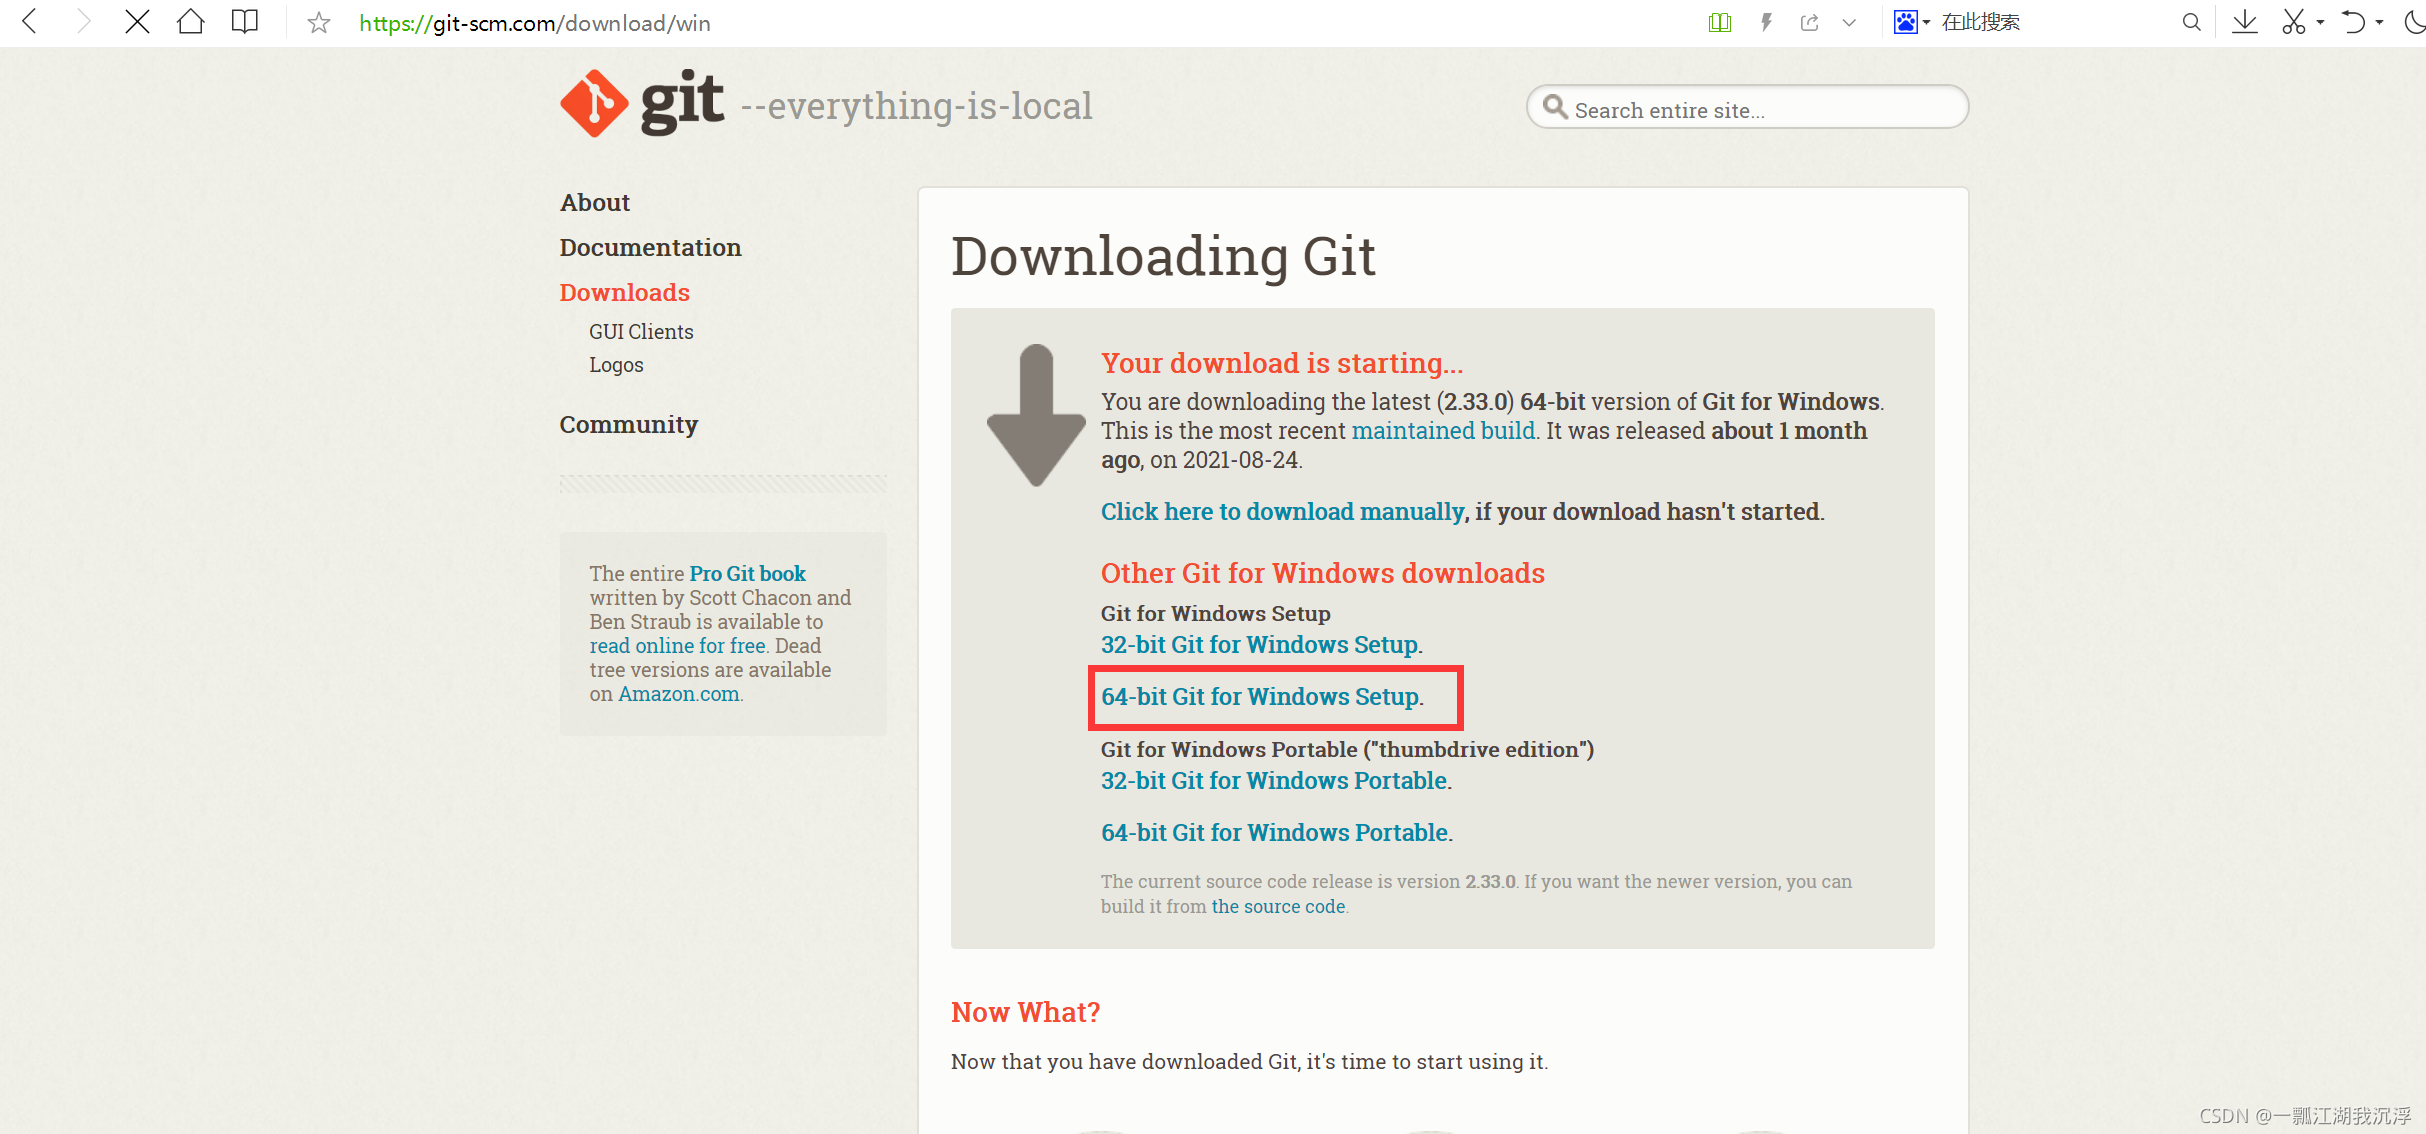This screenshot has width=2426, height=1134.
Task: Stop loading the page
Action: 137,22
